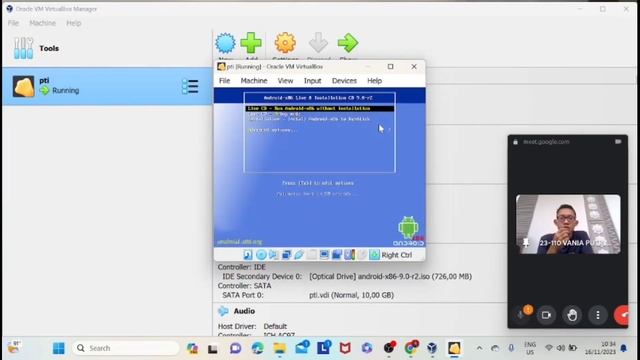Click the green Add machine plus icon
640x360 pixels.
pos(251,43)
